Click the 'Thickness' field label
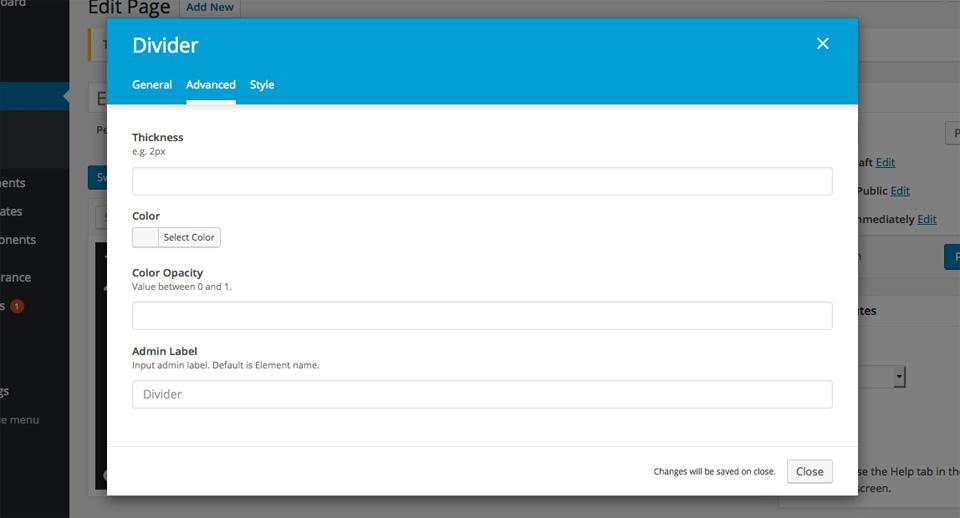 pyautogui.click(x=157, y=137)
